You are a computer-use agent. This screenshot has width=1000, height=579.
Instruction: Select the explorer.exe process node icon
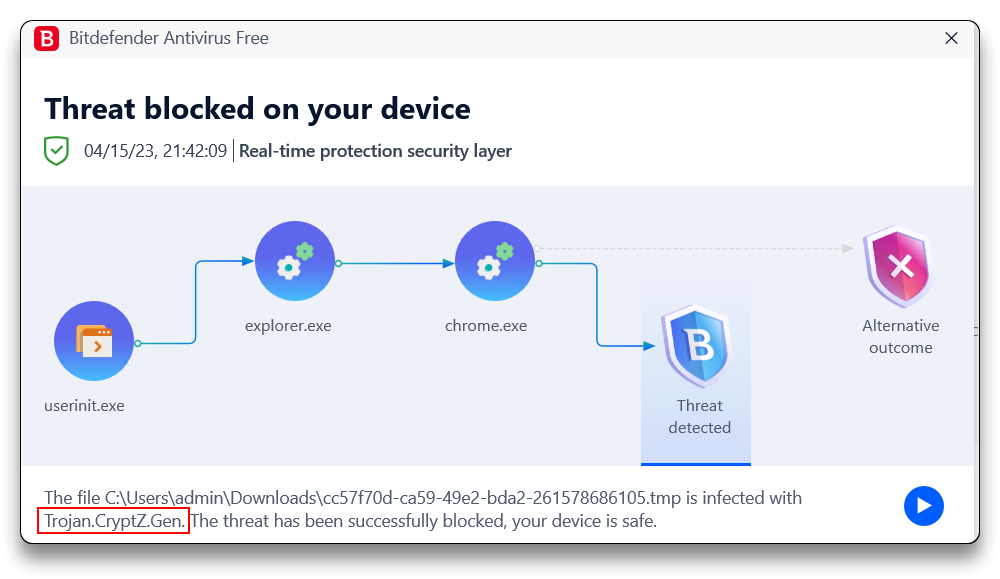click(x=295, y=261)
